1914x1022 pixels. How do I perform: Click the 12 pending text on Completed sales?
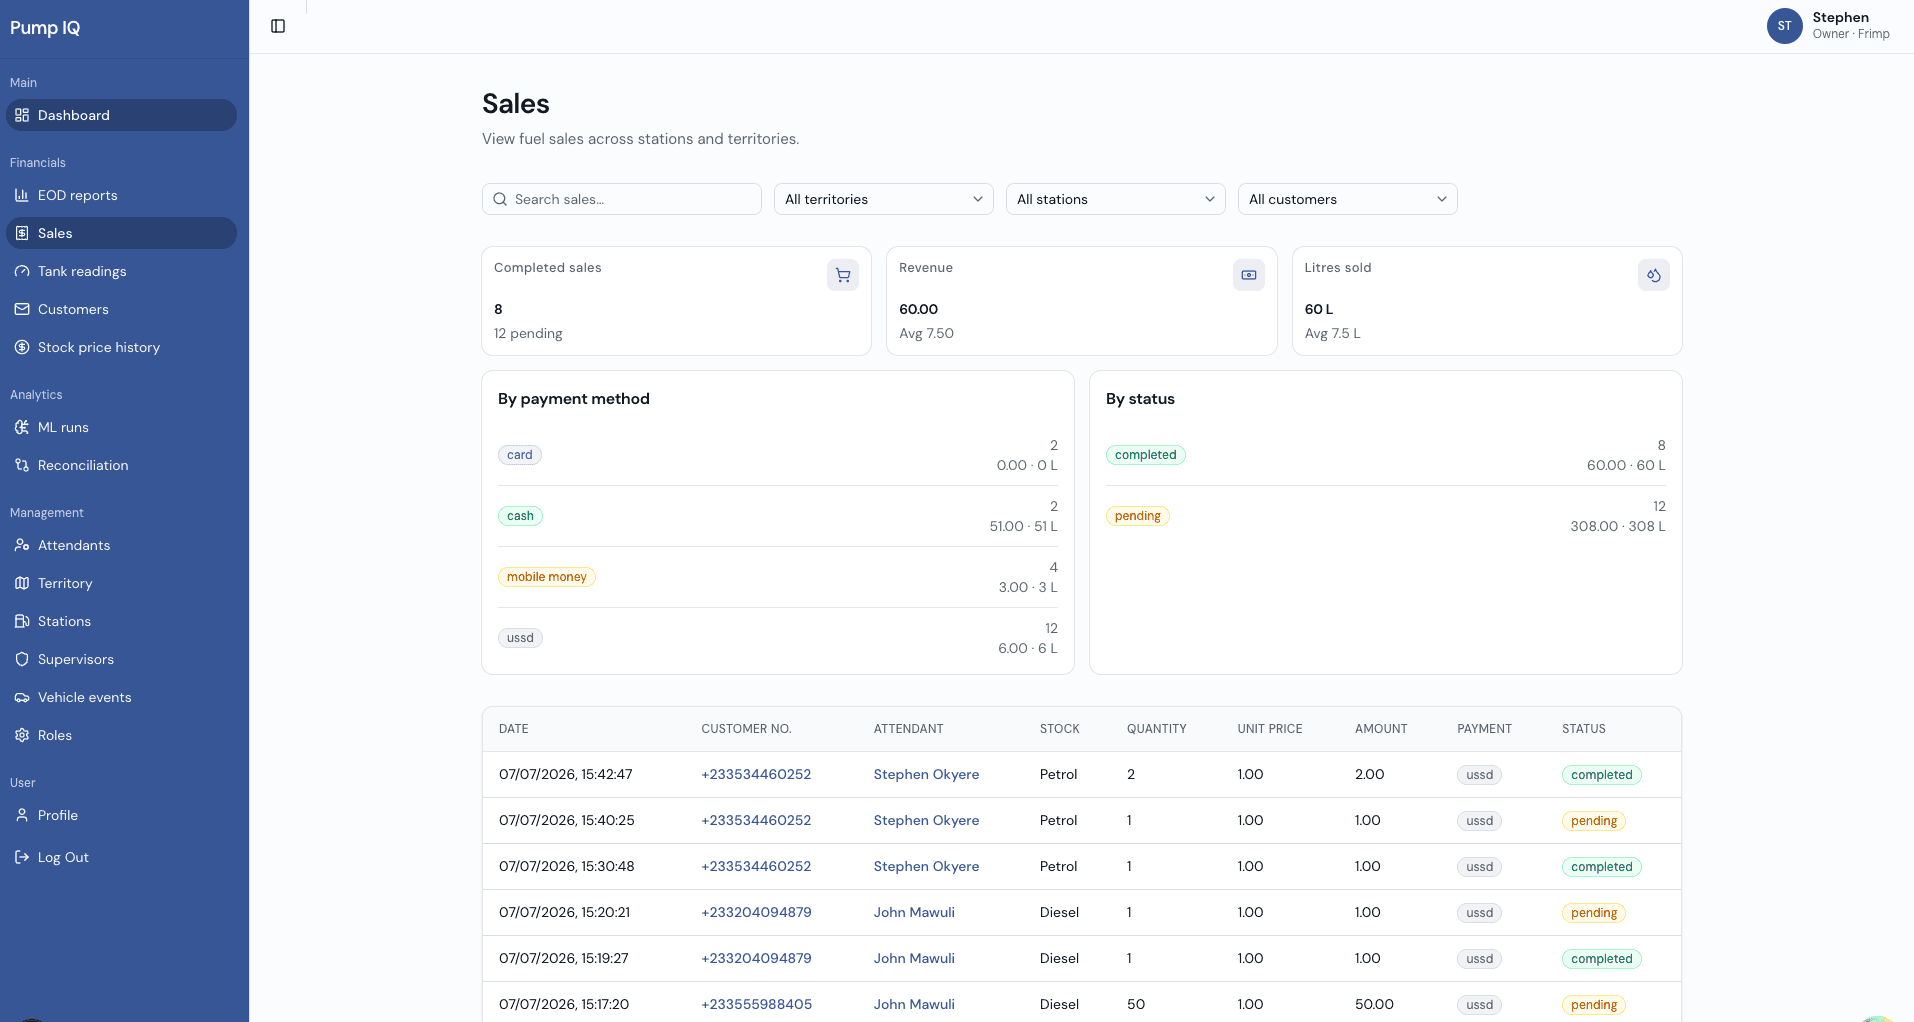click(528, 333)
